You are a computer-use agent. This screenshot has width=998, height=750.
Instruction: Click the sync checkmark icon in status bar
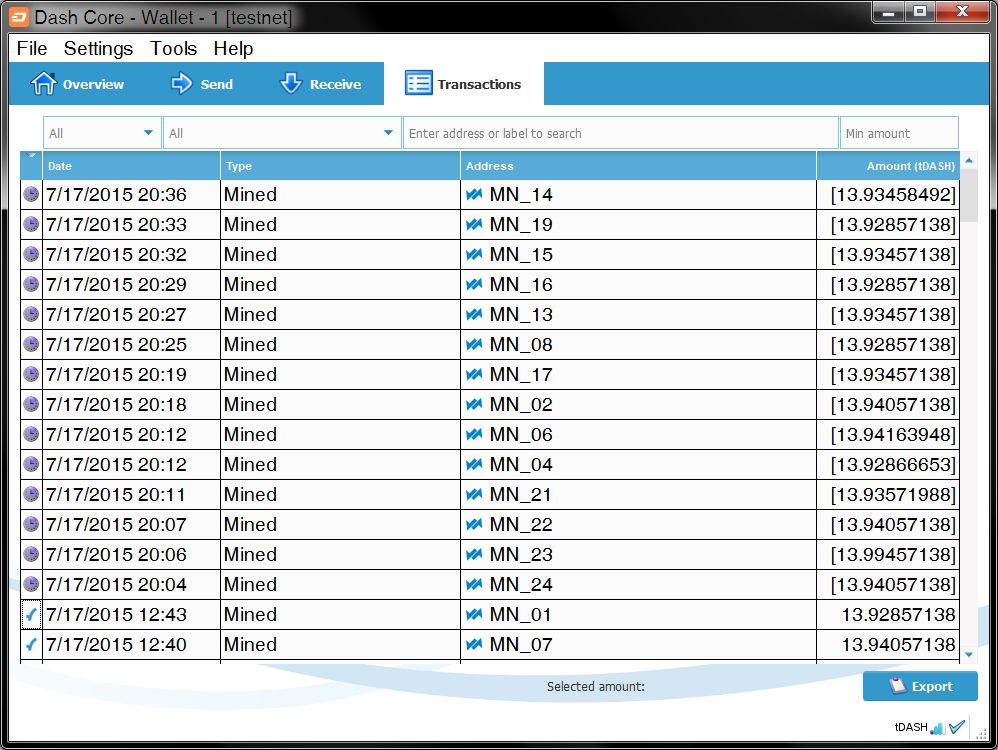[x=957, y=726]
